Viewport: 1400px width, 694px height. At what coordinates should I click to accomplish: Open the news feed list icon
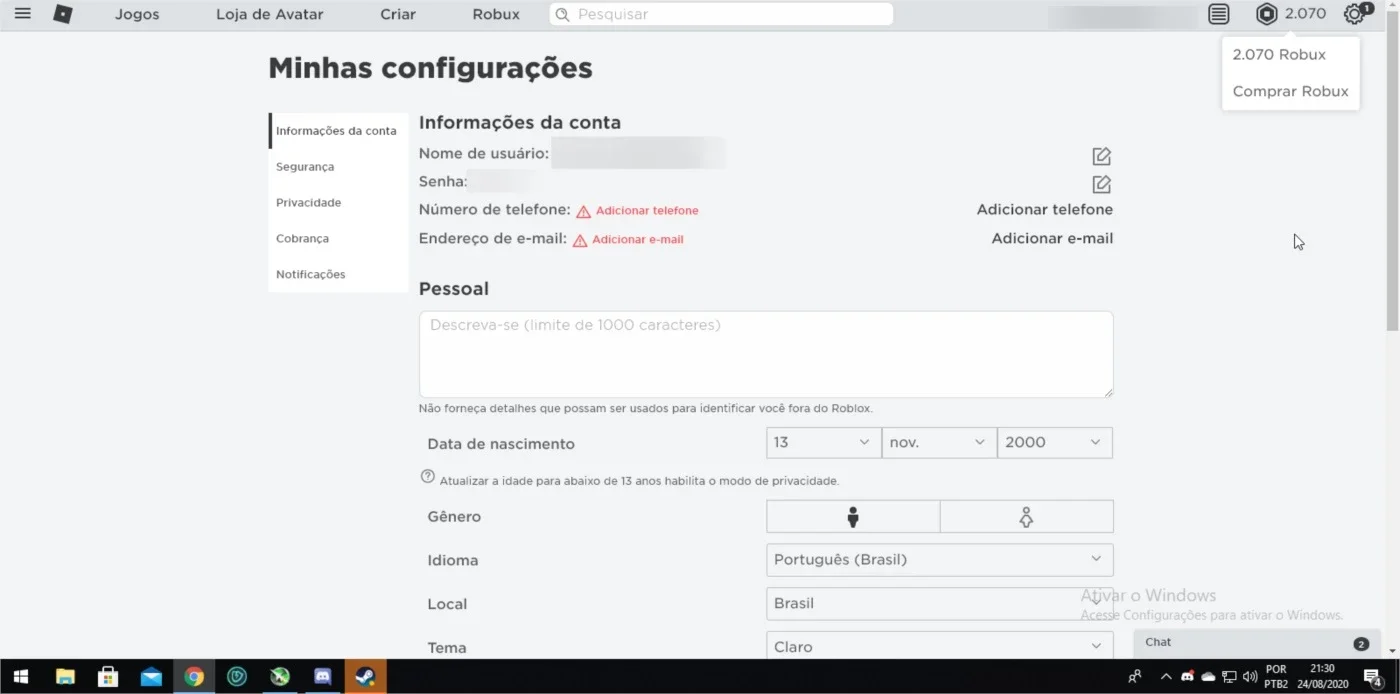pyautogui.click(x=1218, y=14)
